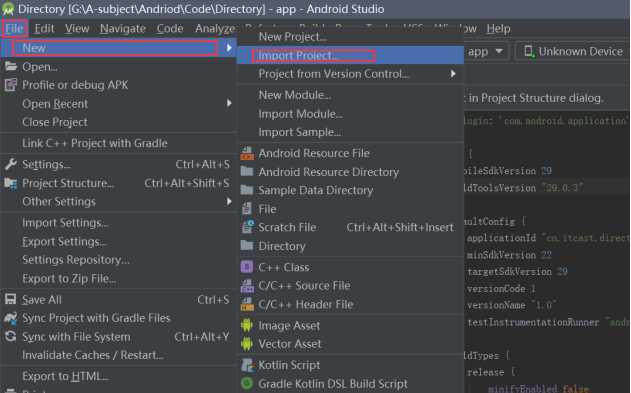Click the Kotlin Script icon
The height and width of the screenshot is (393, 631).
click(x=247, y=365)
